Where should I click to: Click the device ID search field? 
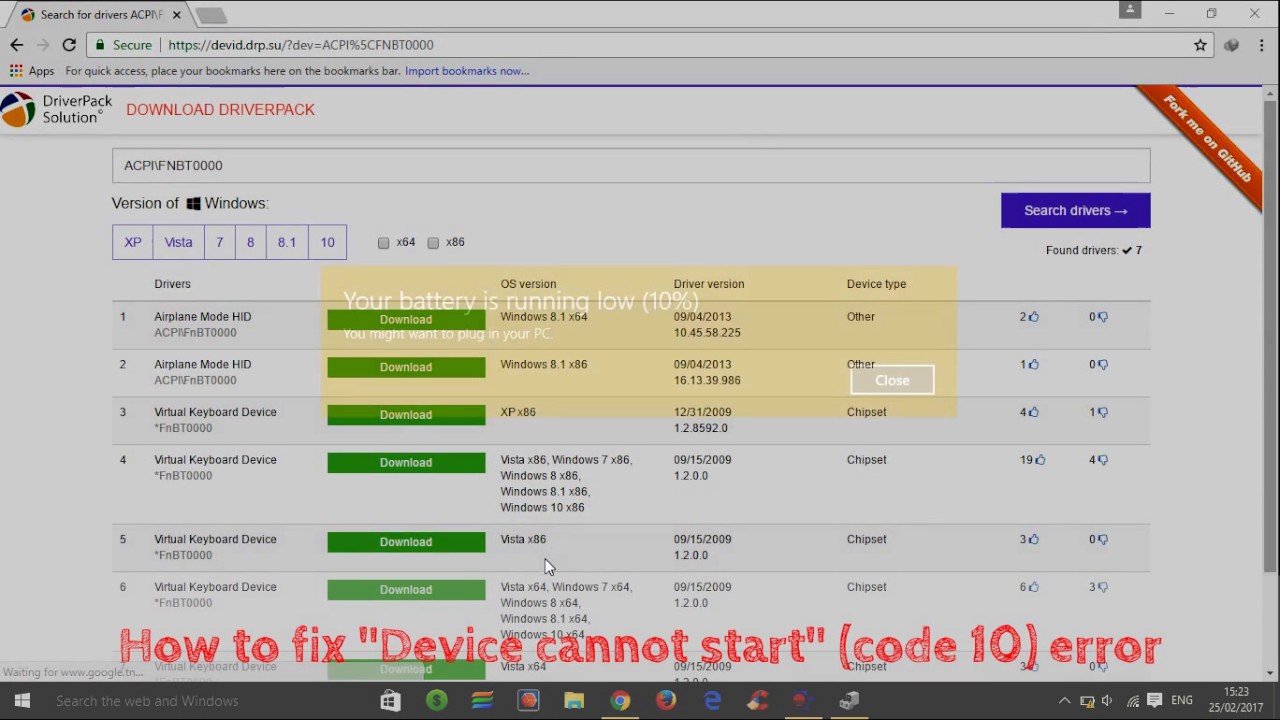click(x=631, y=166)
